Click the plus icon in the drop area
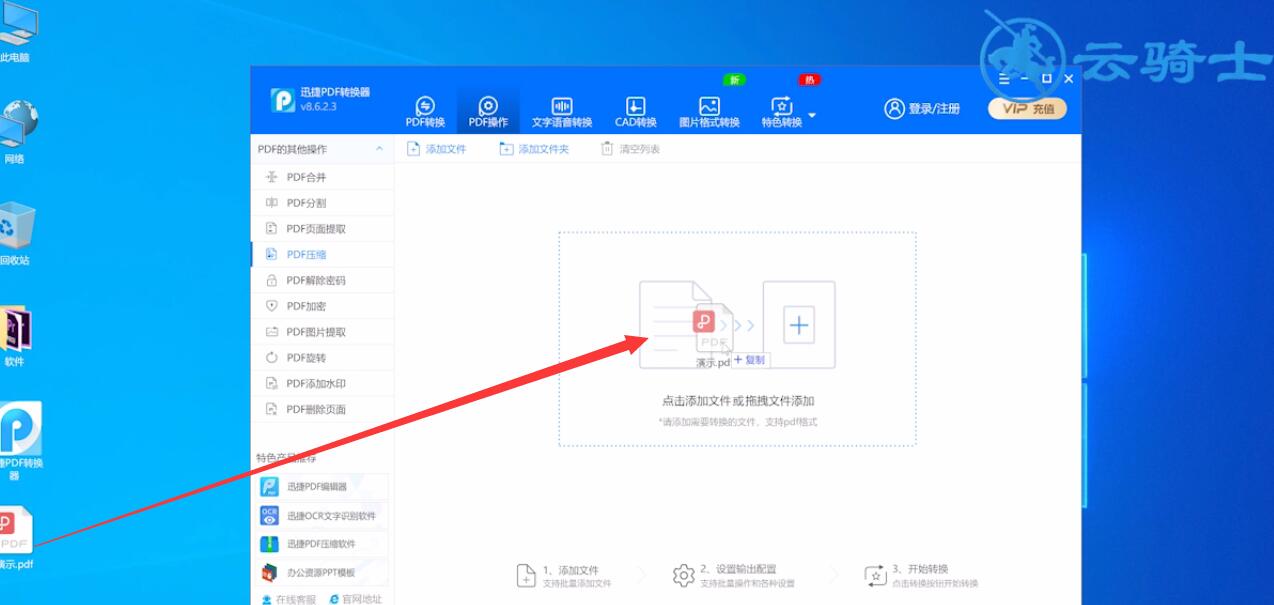 (799, 325)
